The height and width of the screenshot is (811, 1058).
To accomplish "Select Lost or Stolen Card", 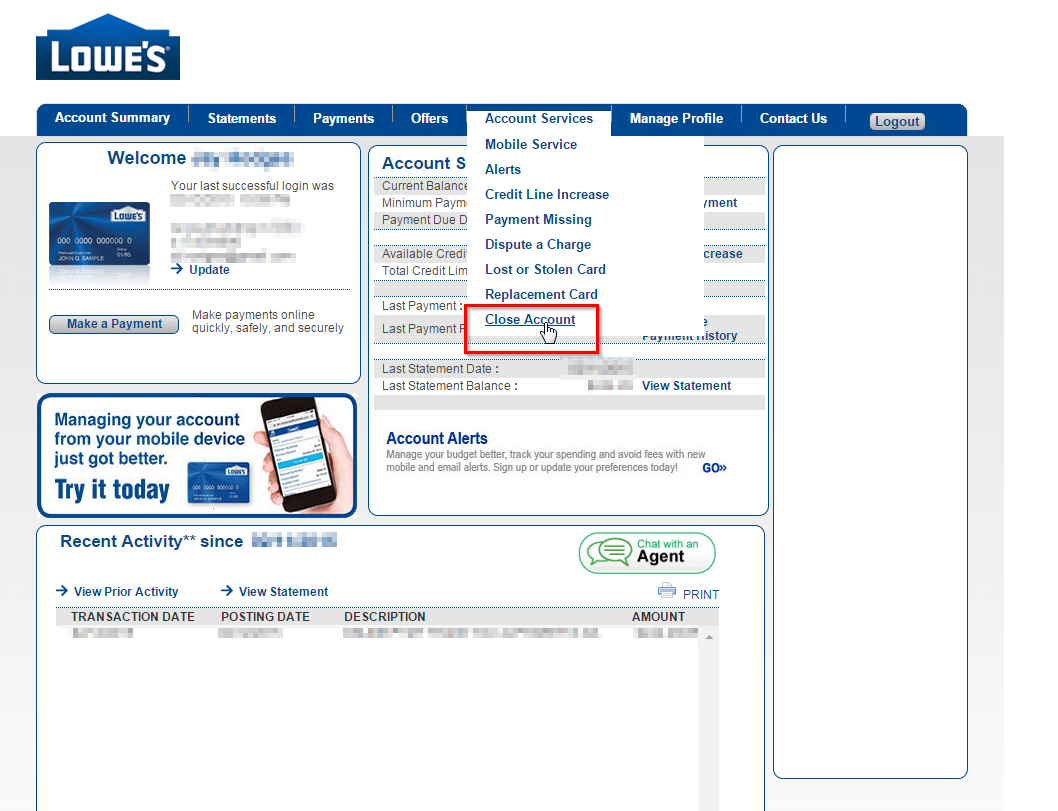I will (545, 269).
